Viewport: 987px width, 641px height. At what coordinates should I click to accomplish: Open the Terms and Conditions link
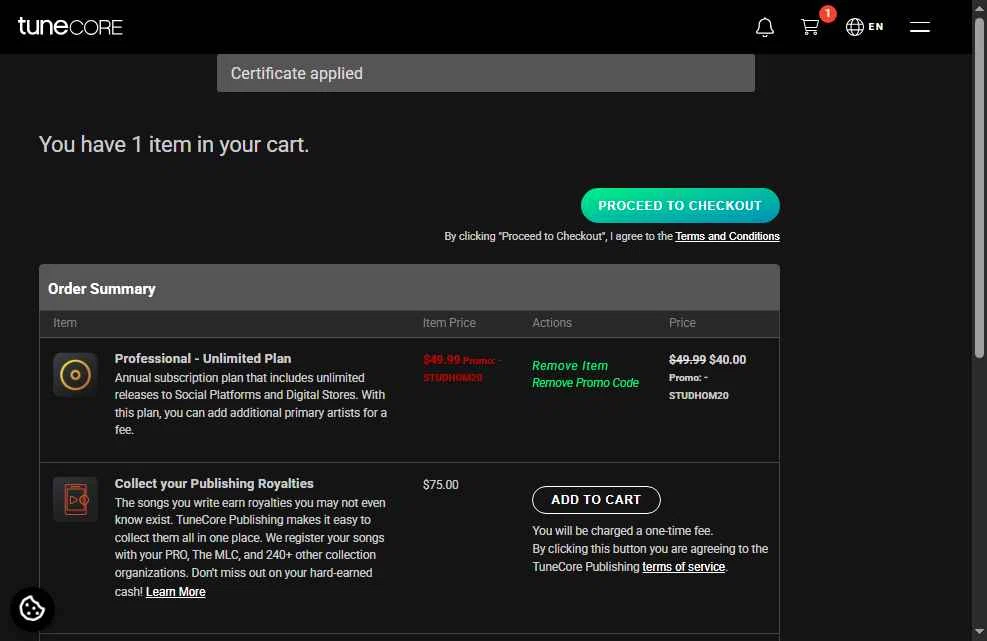coord(727,236)
